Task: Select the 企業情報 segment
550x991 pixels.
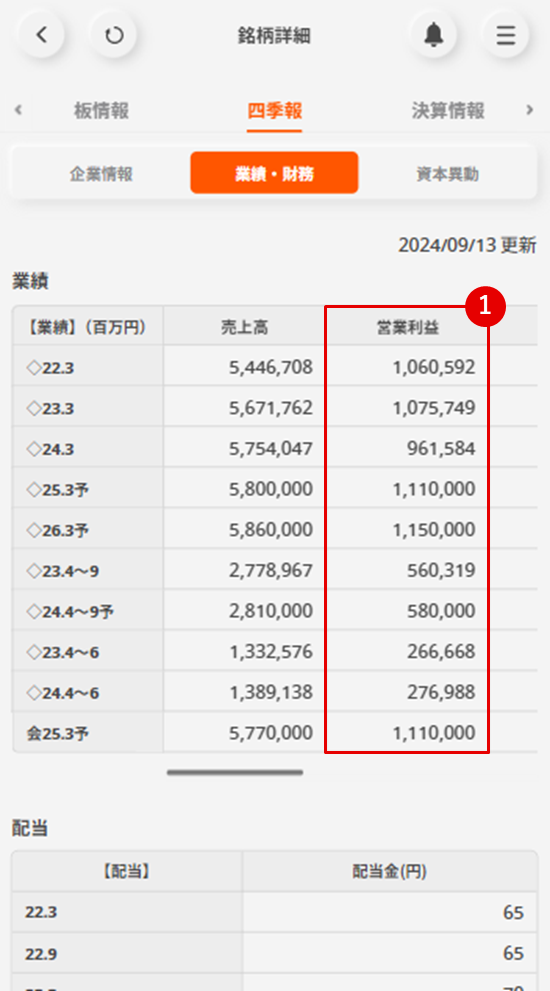Action: click(101, 174)
